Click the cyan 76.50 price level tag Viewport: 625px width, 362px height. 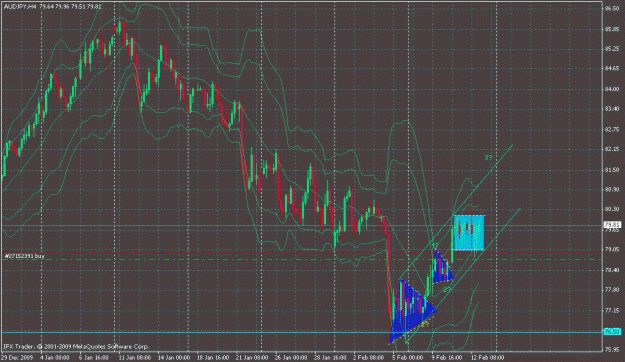tap(612, 331)
